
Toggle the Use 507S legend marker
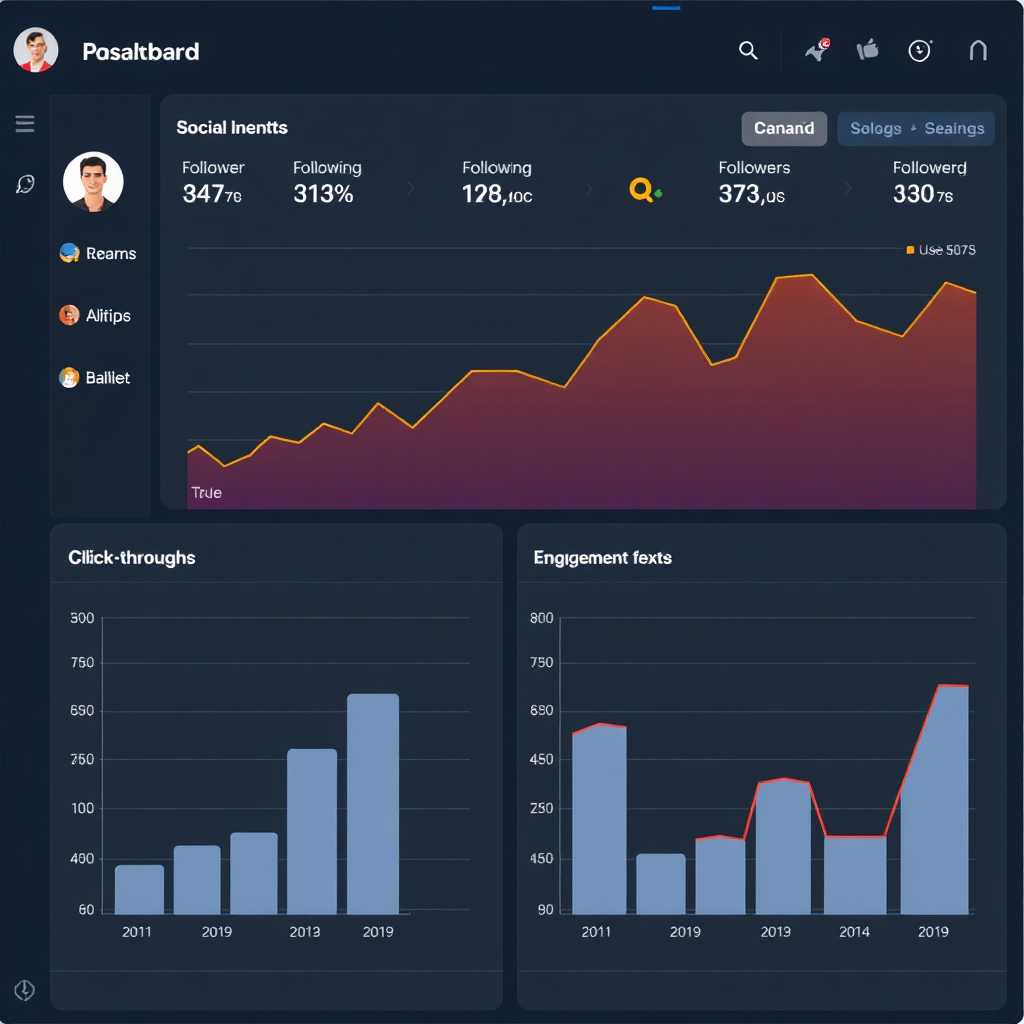point(910,250)
